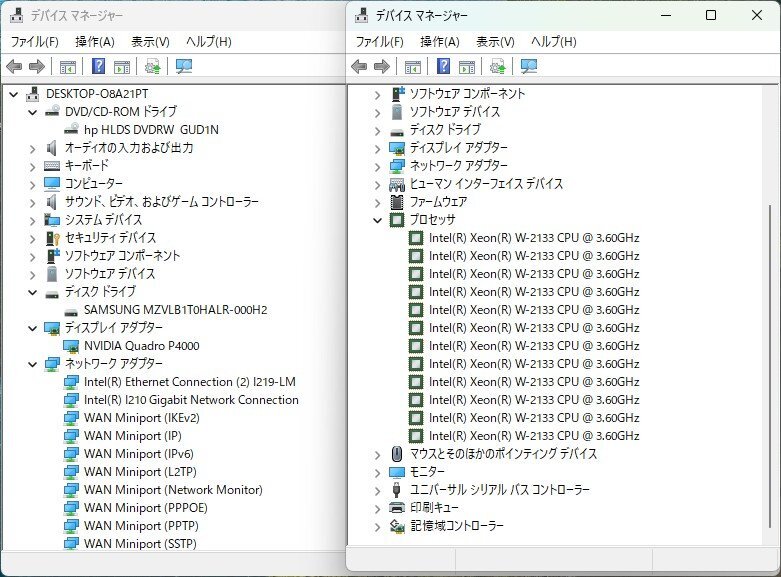Select Intel(R) Ethernet Connection (2) I219-LM
The image size is (781, 577).
tap(190, 382)
